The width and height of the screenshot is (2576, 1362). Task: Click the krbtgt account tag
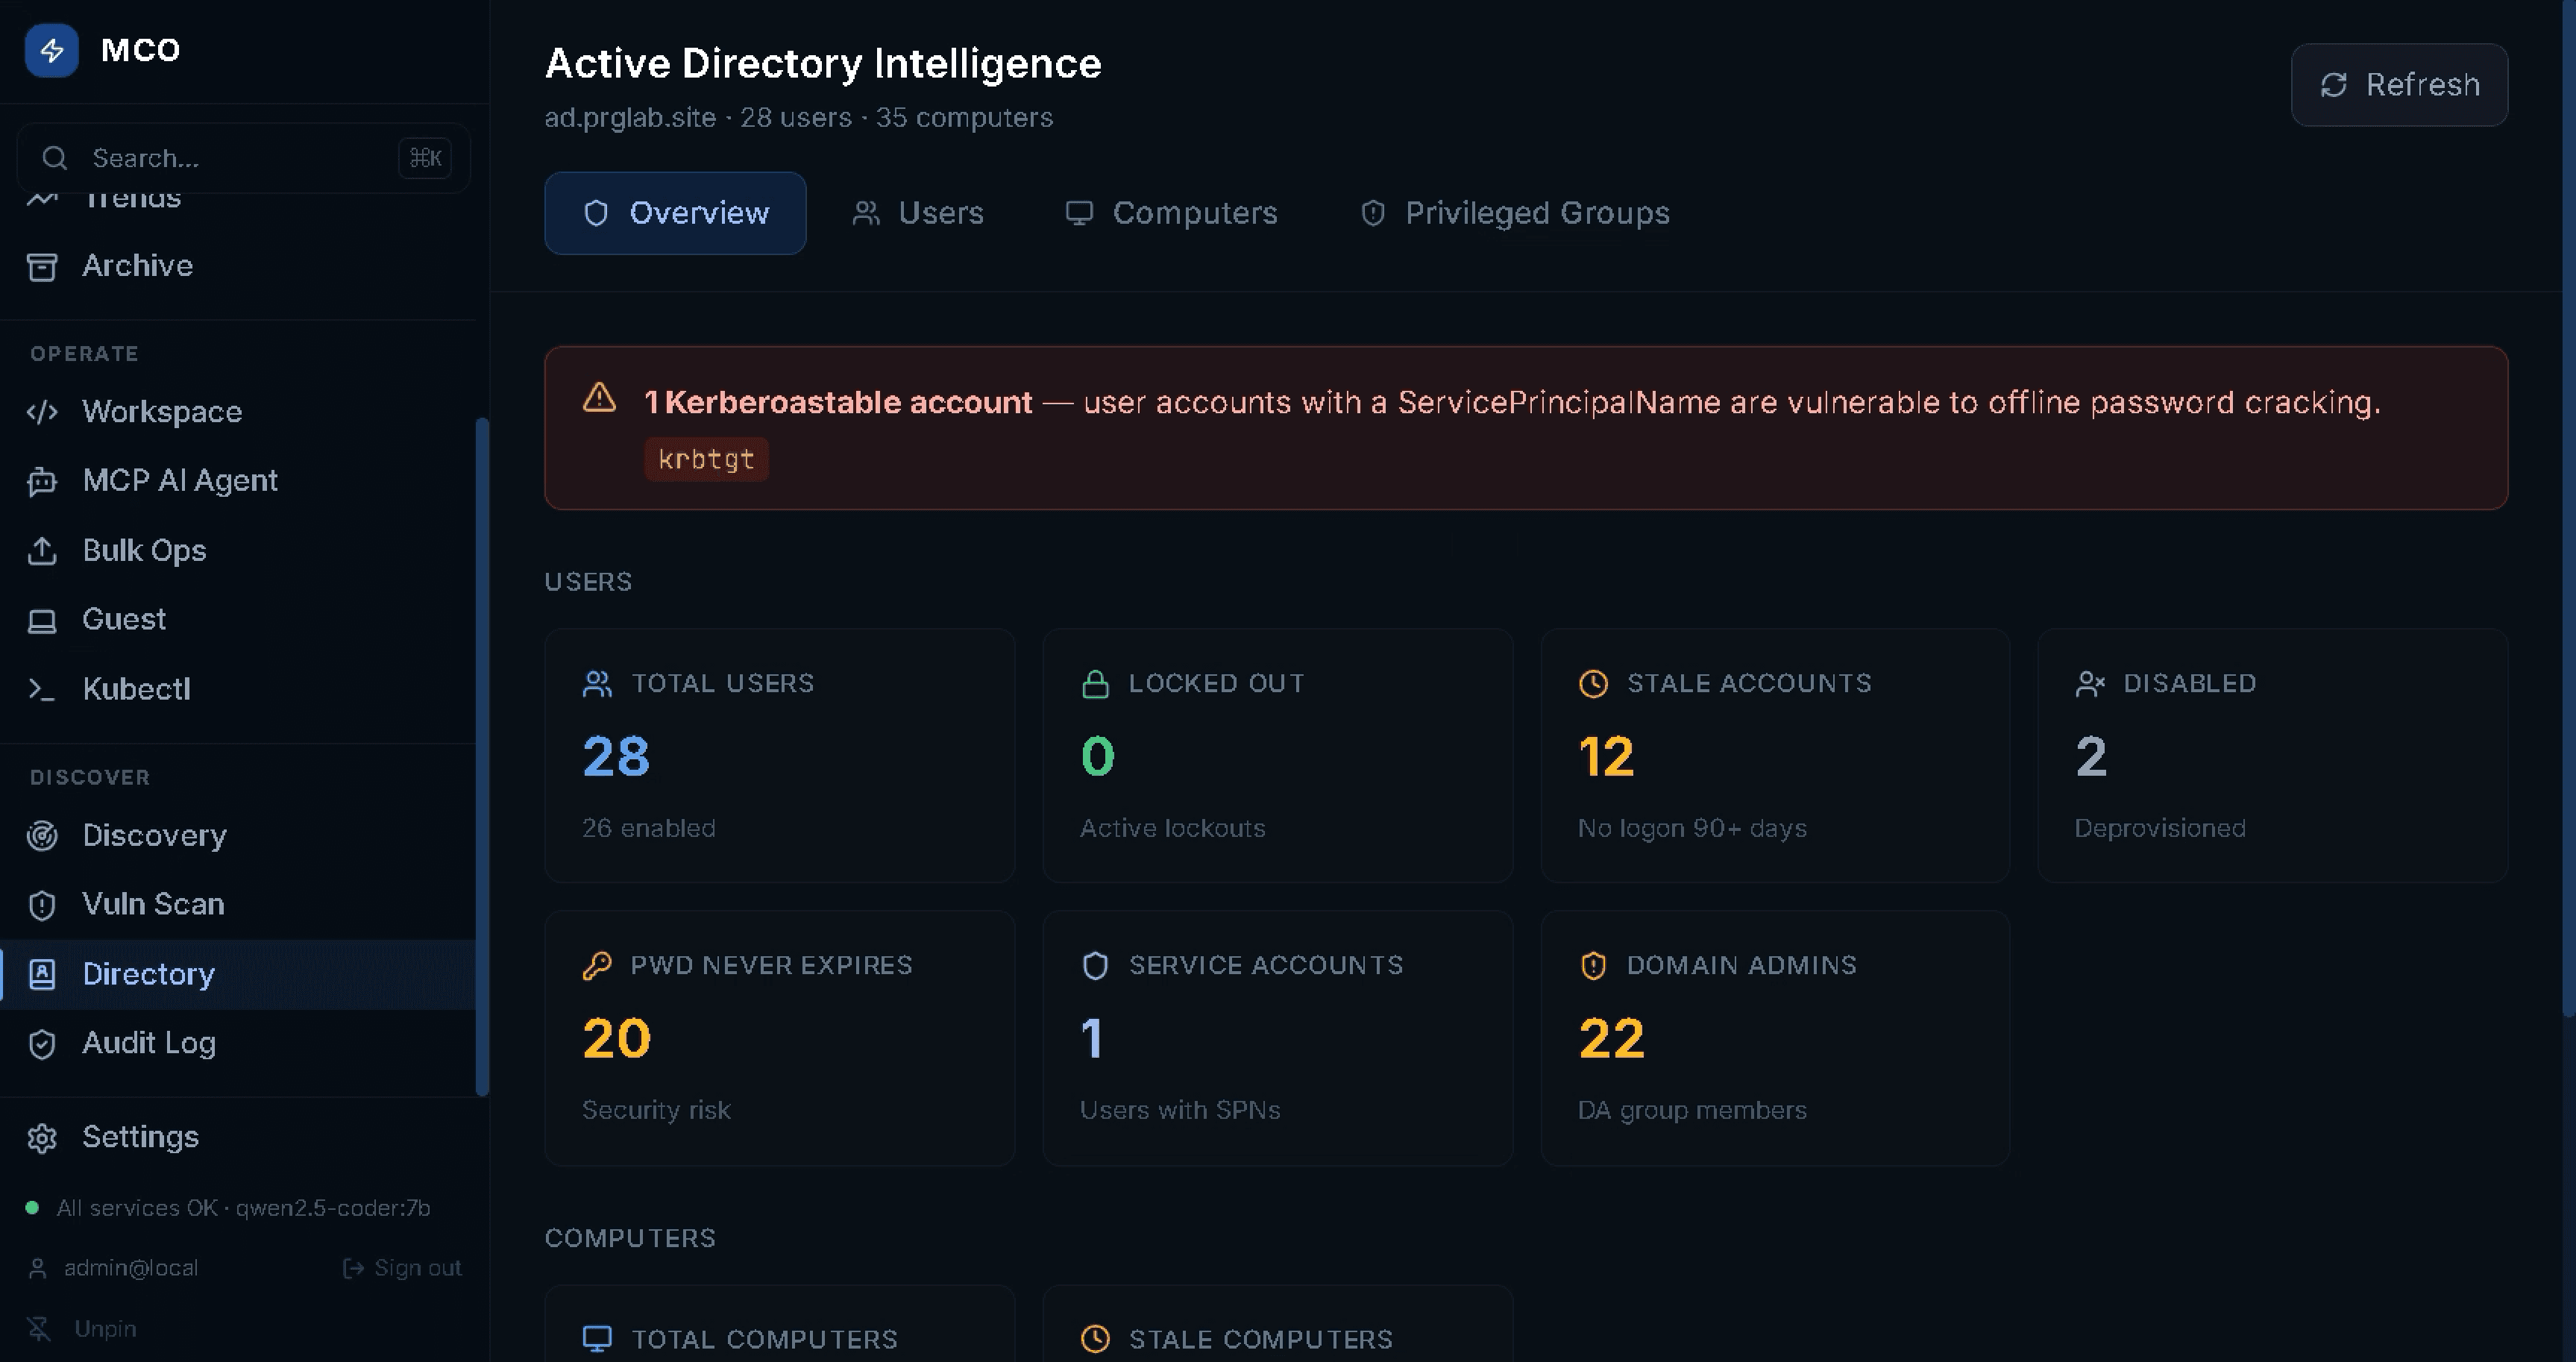point(706,460)
